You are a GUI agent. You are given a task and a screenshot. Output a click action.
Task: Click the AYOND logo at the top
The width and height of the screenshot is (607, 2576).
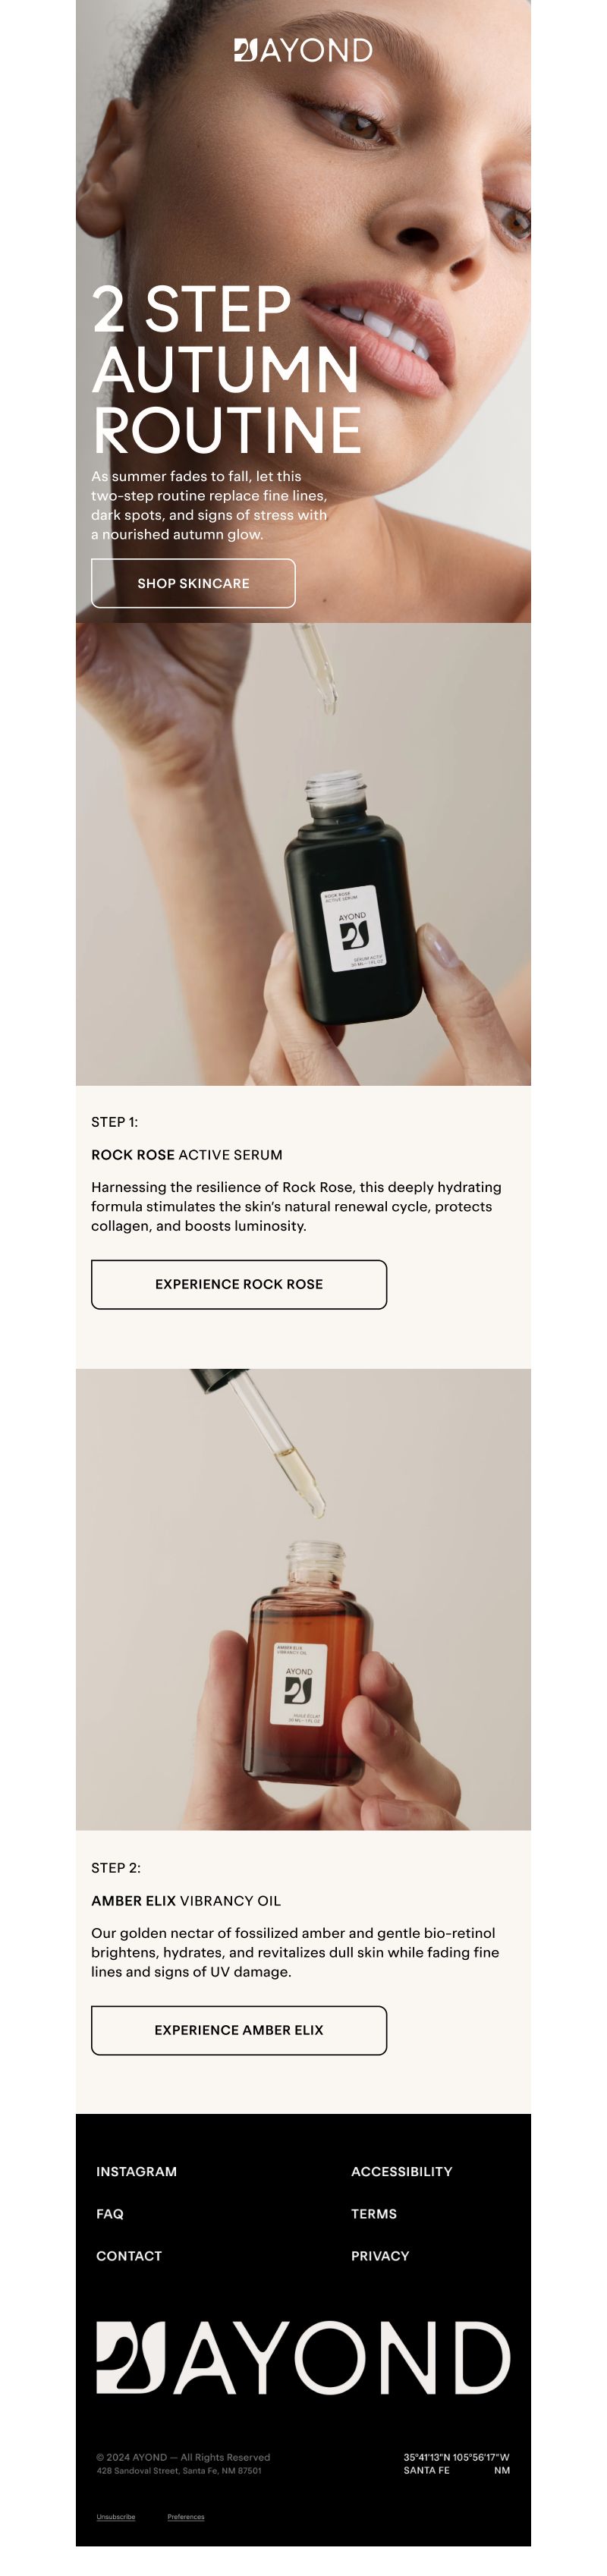[303, 50]
